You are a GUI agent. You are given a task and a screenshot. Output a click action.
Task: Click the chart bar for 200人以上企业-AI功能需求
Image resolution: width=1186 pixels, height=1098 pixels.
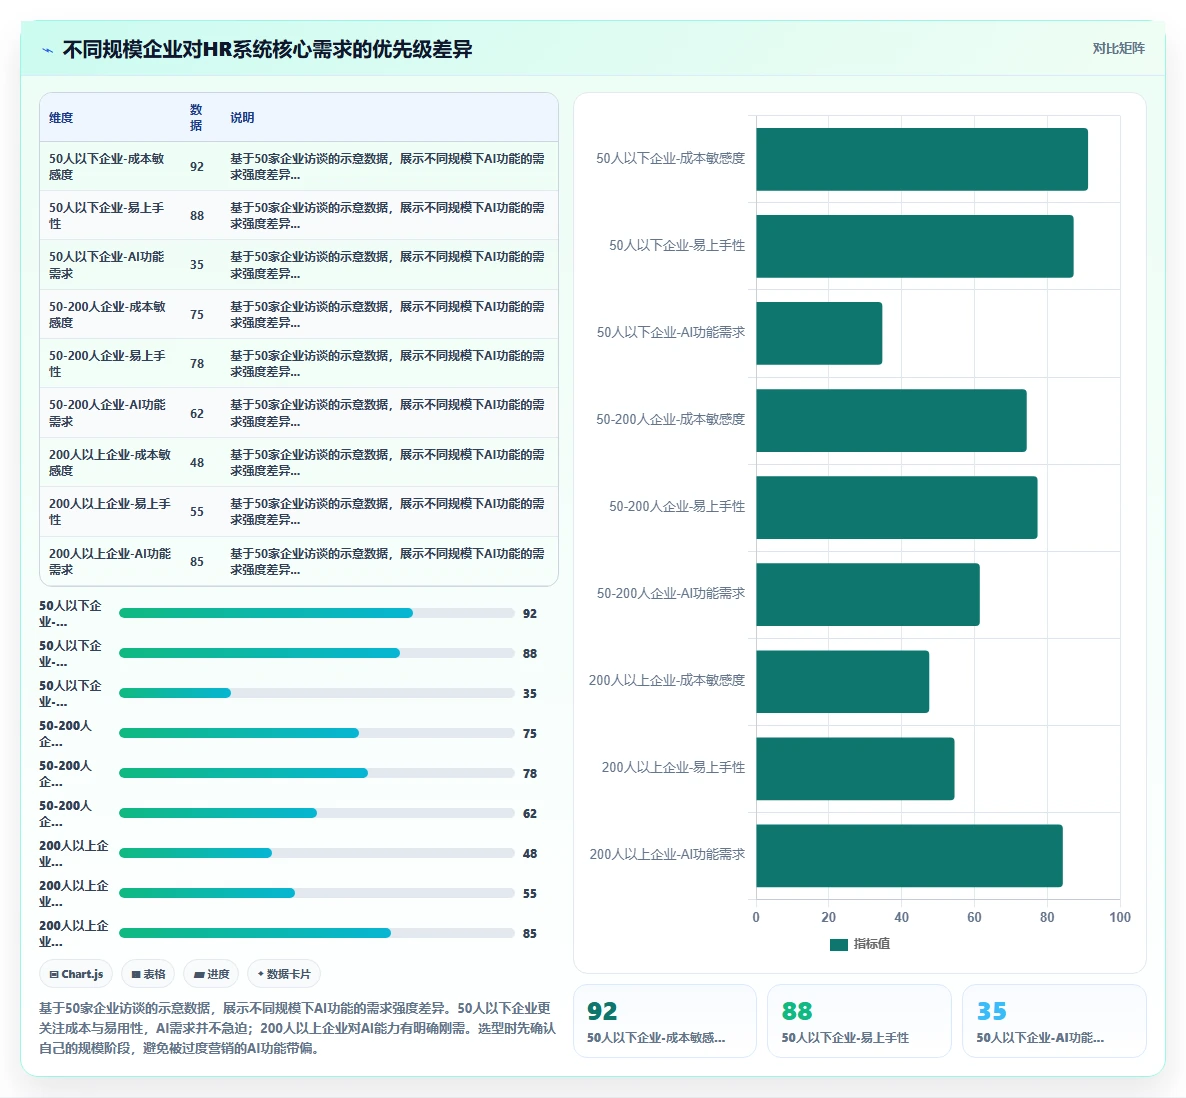coord(909,855)
